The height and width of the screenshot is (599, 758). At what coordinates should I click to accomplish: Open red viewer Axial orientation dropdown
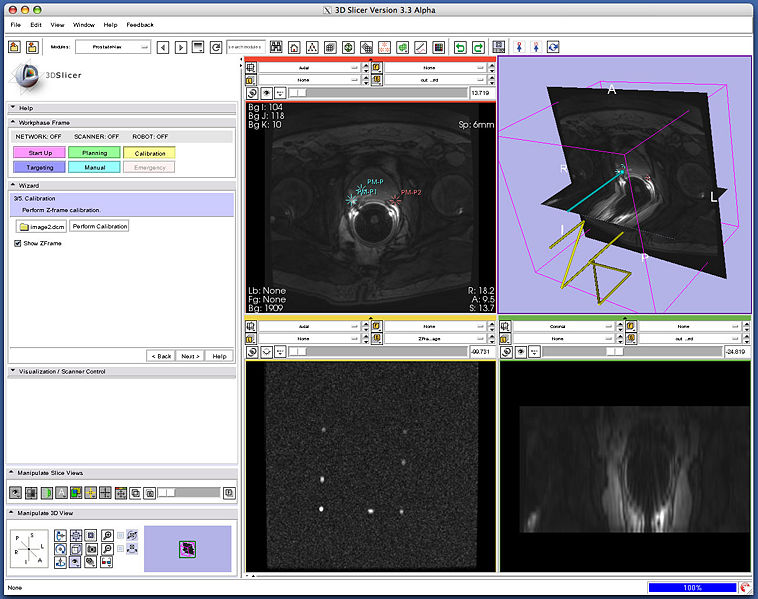pyautogui.click(x=309, y=68)
